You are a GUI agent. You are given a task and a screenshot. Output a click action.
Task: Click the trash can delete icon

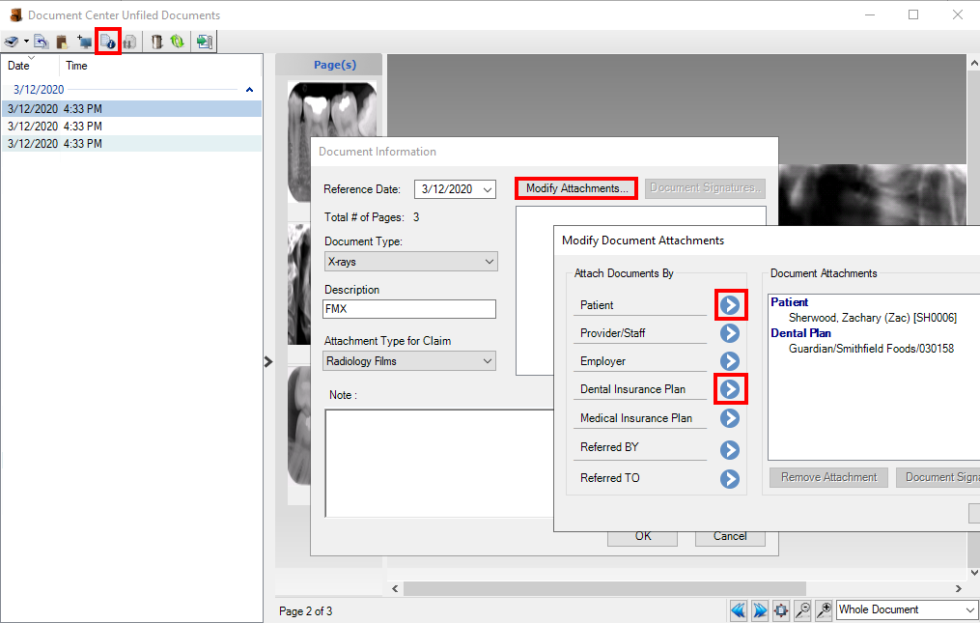click(156, 42)
